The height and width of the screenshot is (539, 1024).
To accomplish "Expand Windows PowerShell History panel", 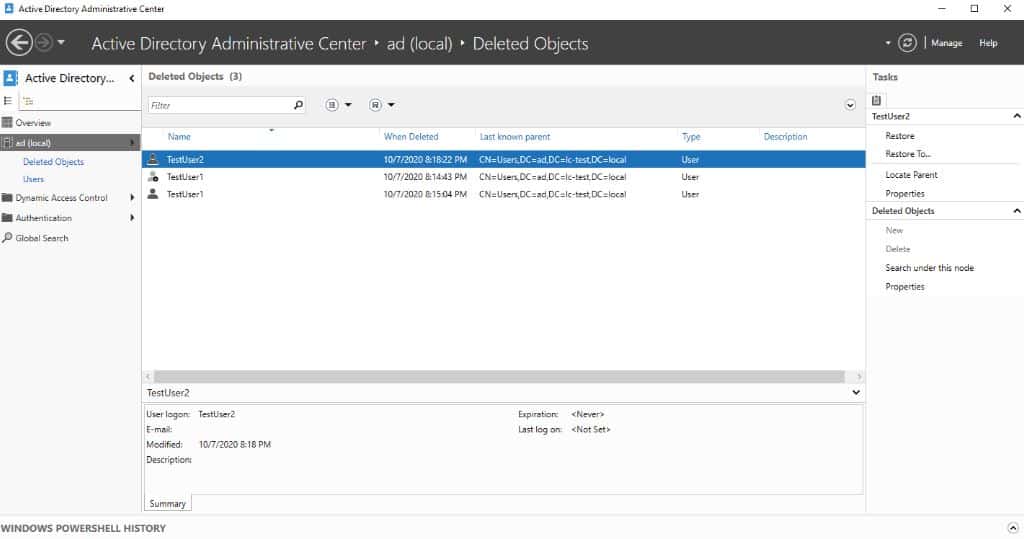I will tap(1013, 528).
